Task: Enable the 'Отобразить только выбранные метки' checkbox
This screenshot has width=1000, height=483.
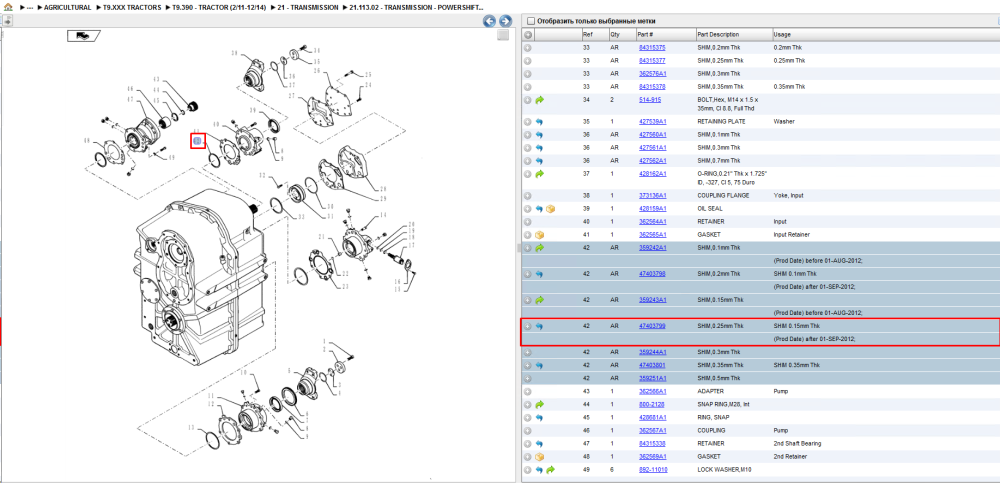Action: coord(530,21)
